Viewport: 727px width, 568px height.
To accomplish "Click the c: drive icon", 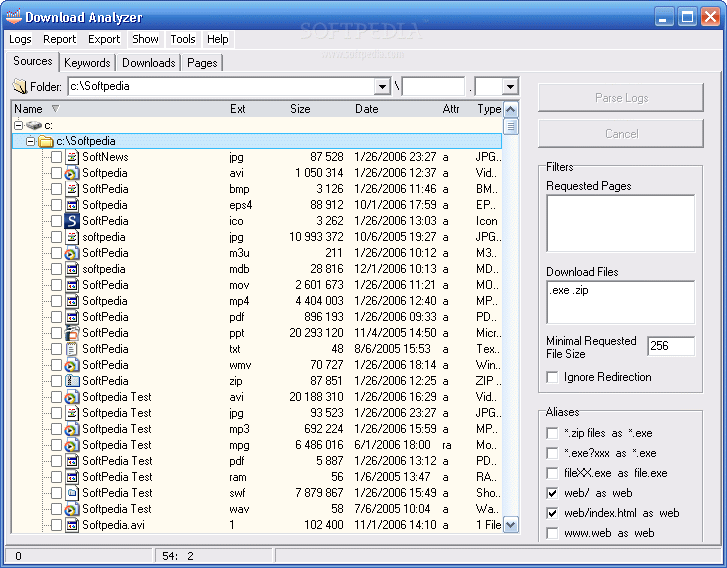I will 34,125.
